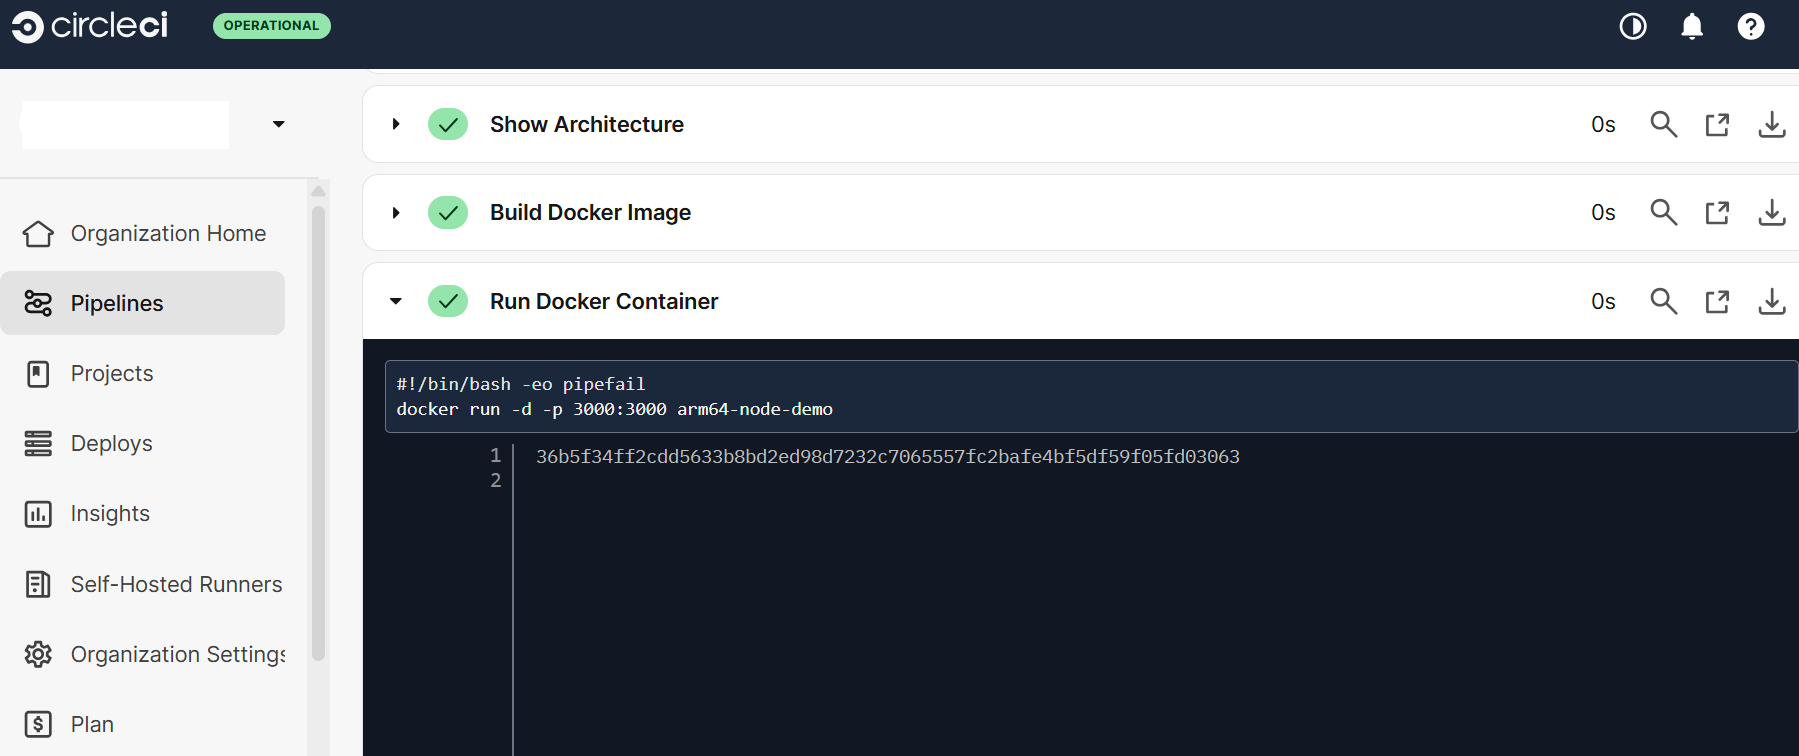Click the organization name field
Screen dimensions: 1799x756
(x=125, y=125)
